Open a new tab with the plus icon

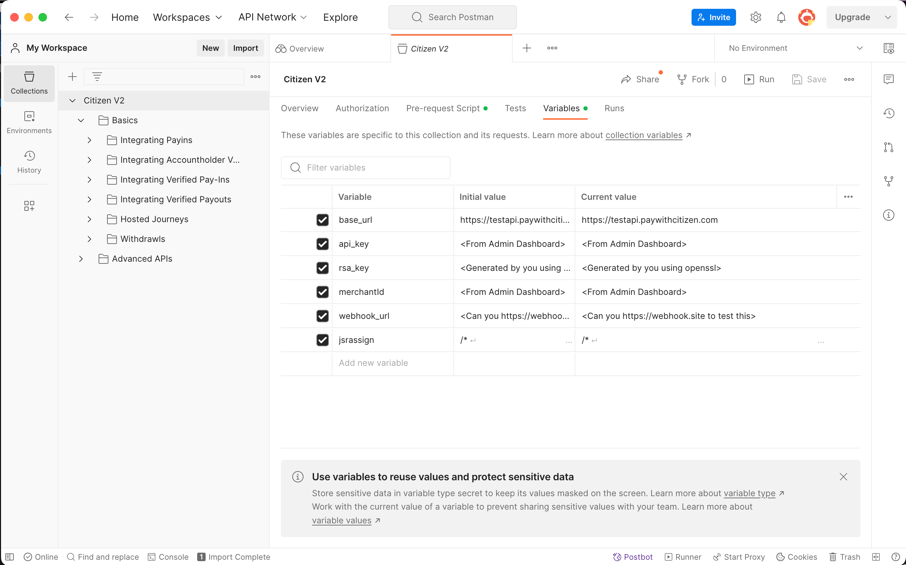point(526,48)
